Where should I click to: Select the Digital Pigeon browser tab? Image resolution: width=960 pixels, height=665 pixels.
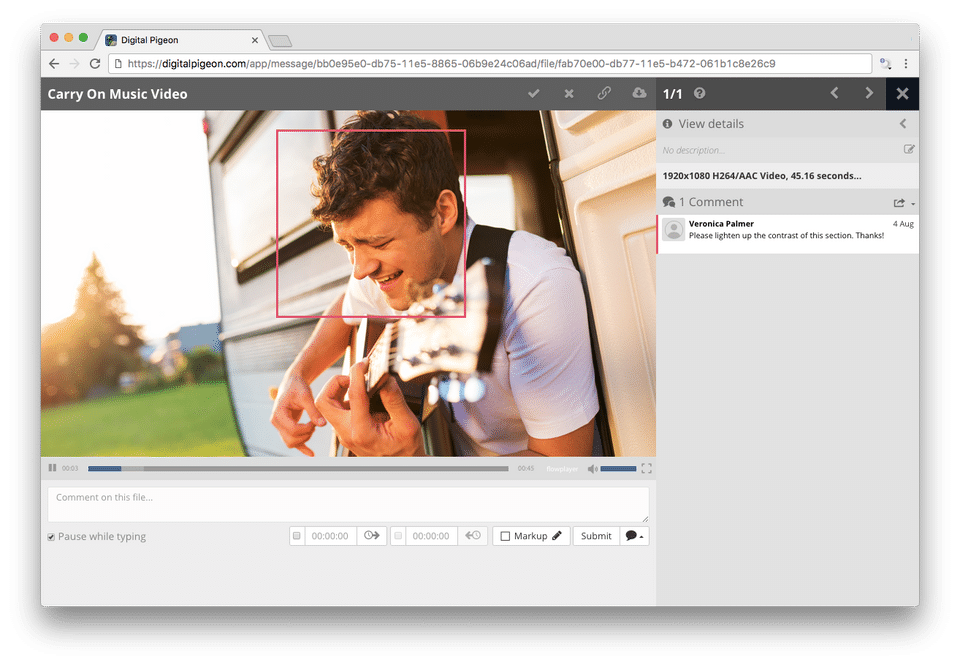point(181,40)
